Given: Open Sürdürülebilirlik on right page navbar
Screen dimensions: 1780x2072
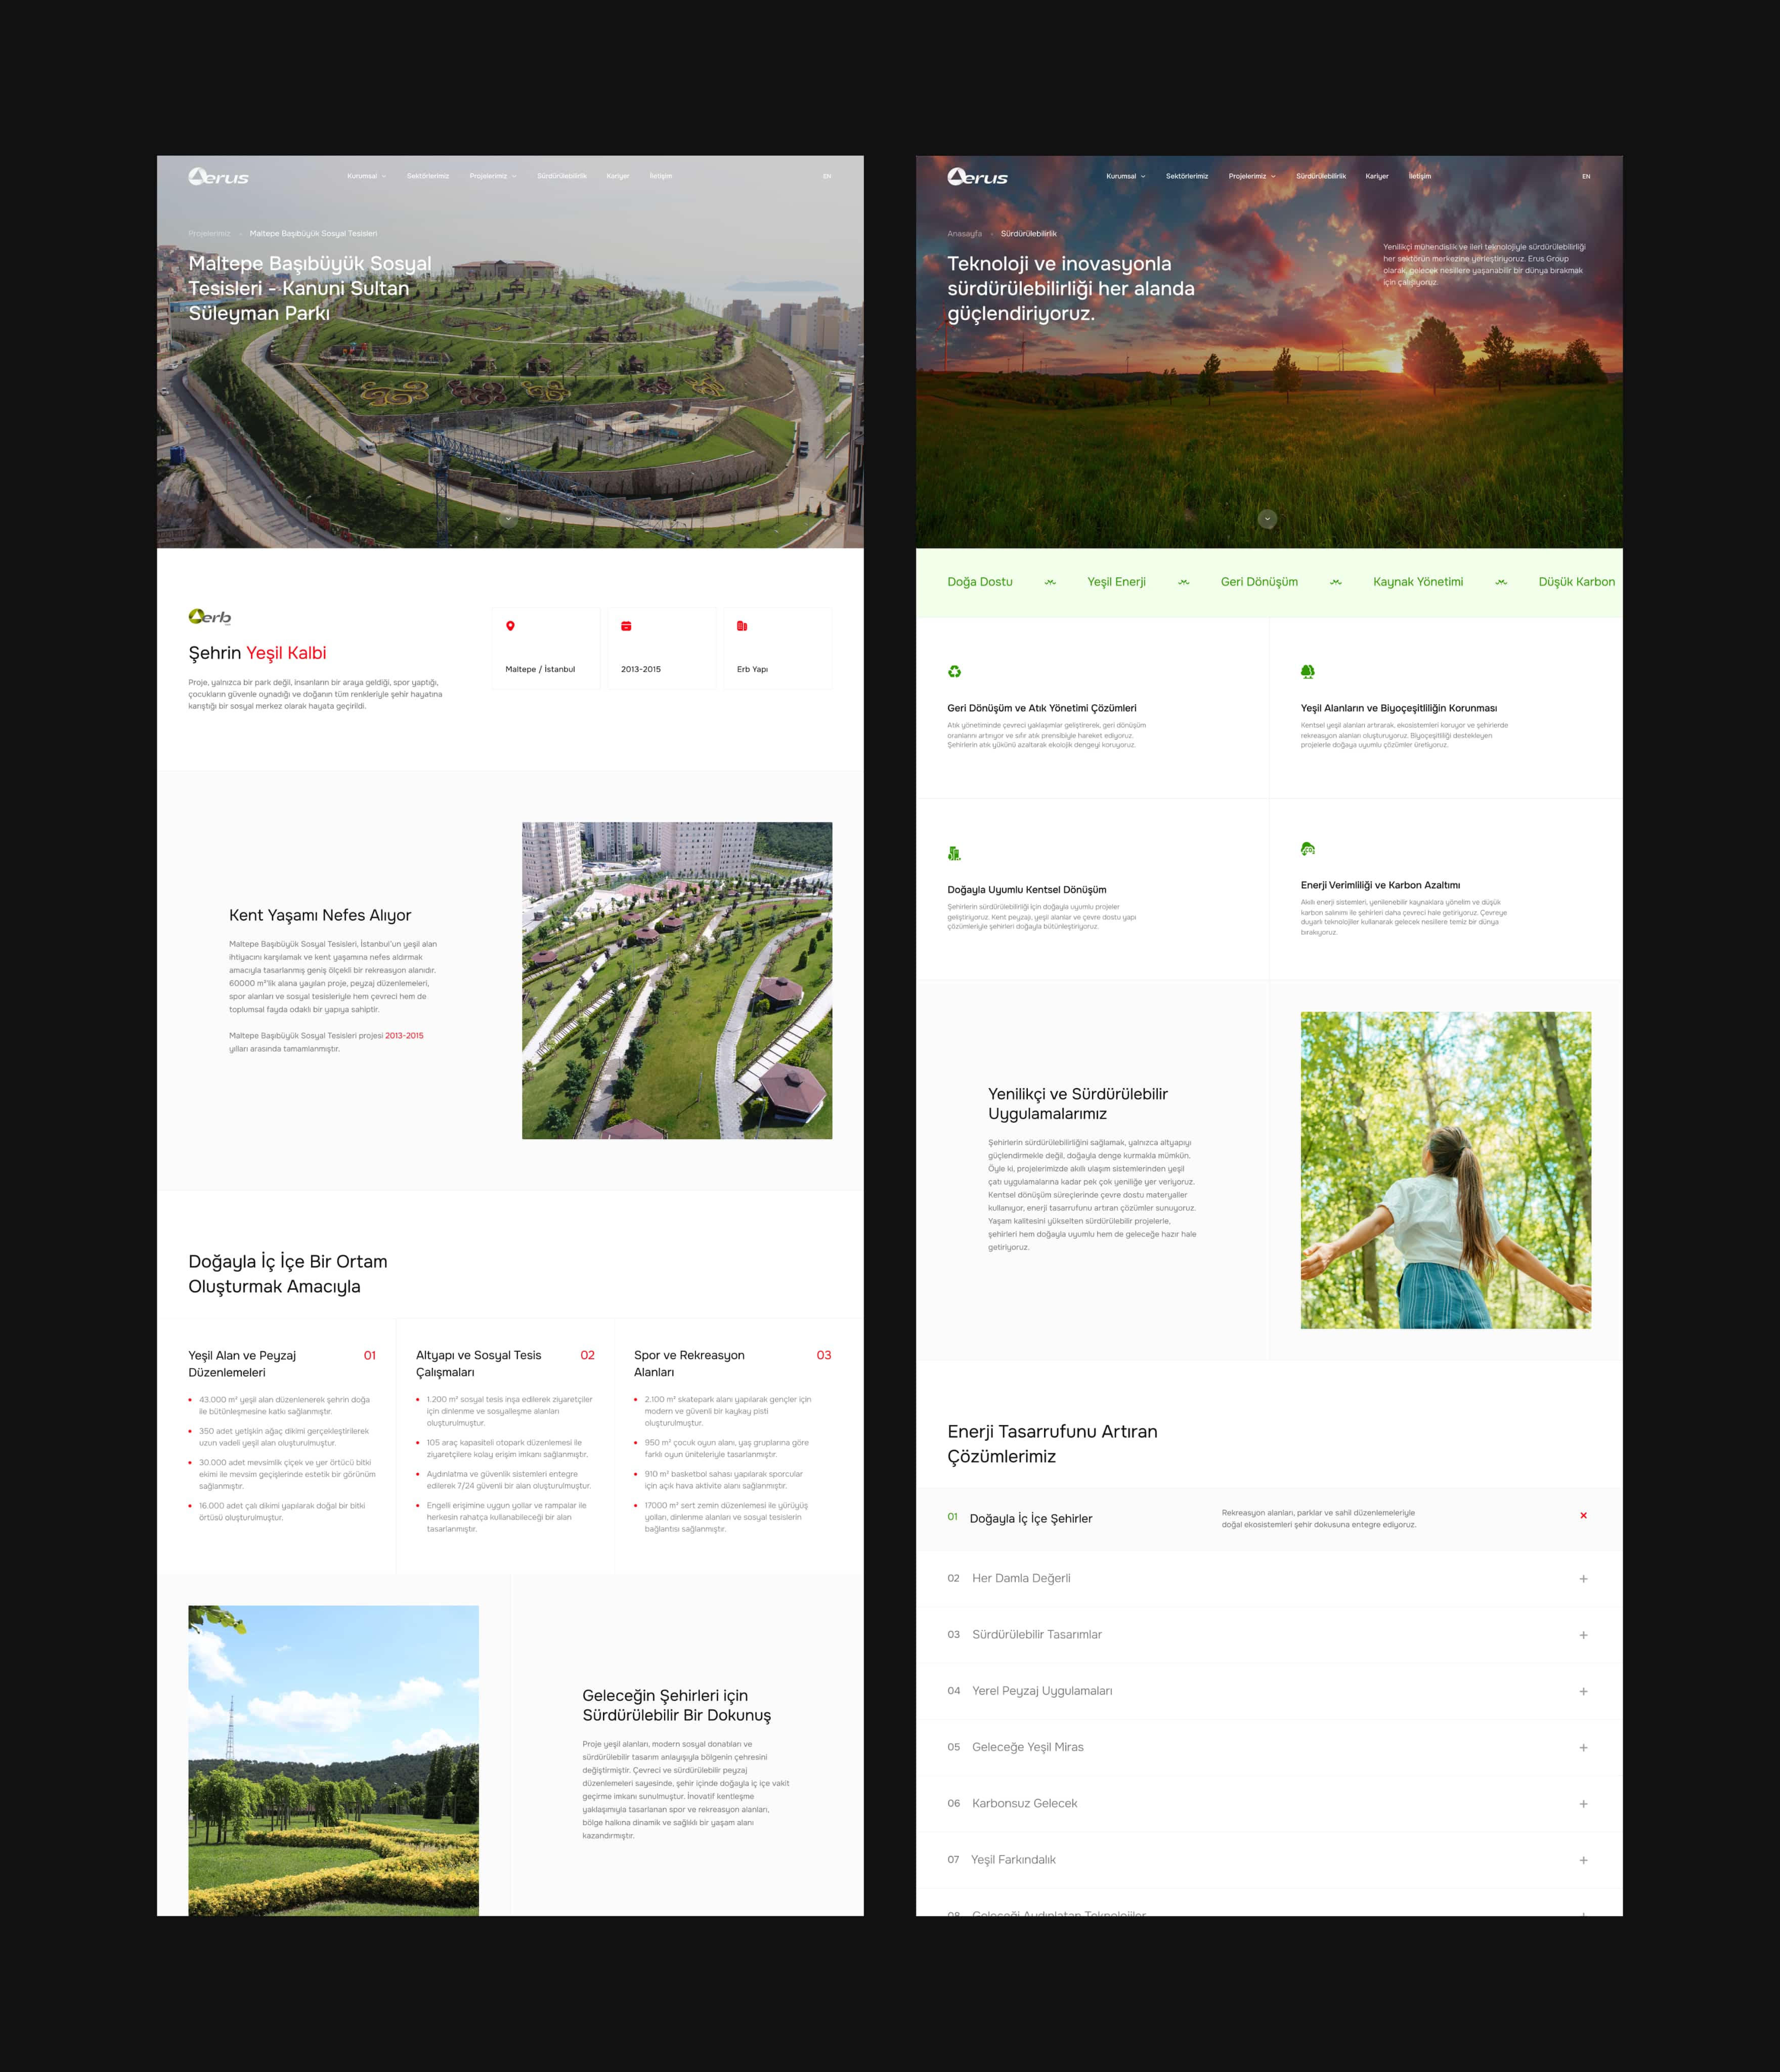Looking at the screenshot, I should (x=1321, y=176).
